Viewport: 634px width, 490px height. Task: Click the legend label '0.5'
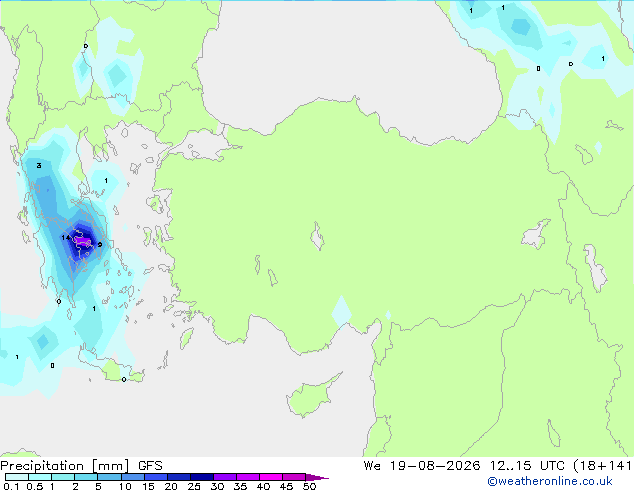click(x=35, y=486)
